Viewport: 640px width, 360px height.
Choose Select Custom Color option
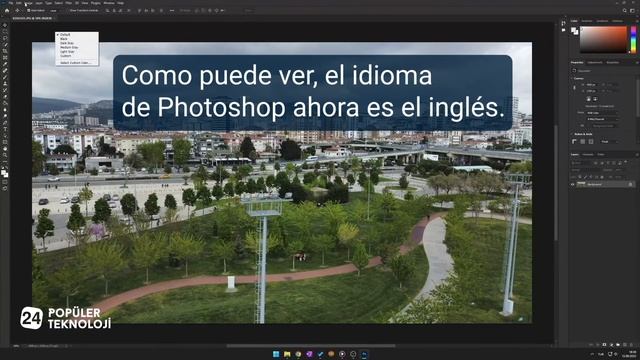tap(77, 63)
